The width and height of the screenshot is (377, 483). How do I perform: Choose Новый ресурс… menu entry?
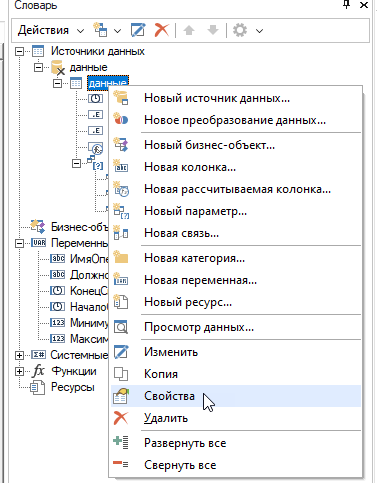click(236, 302)
